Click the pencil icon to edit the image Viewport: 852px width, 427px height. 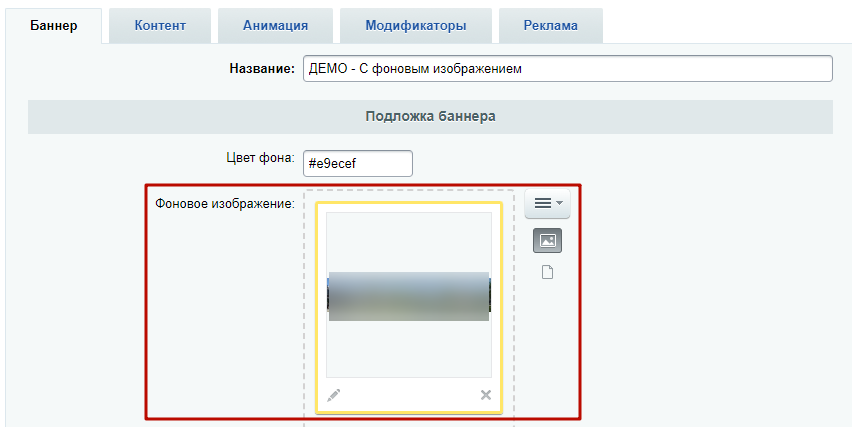tap(334, 395)
